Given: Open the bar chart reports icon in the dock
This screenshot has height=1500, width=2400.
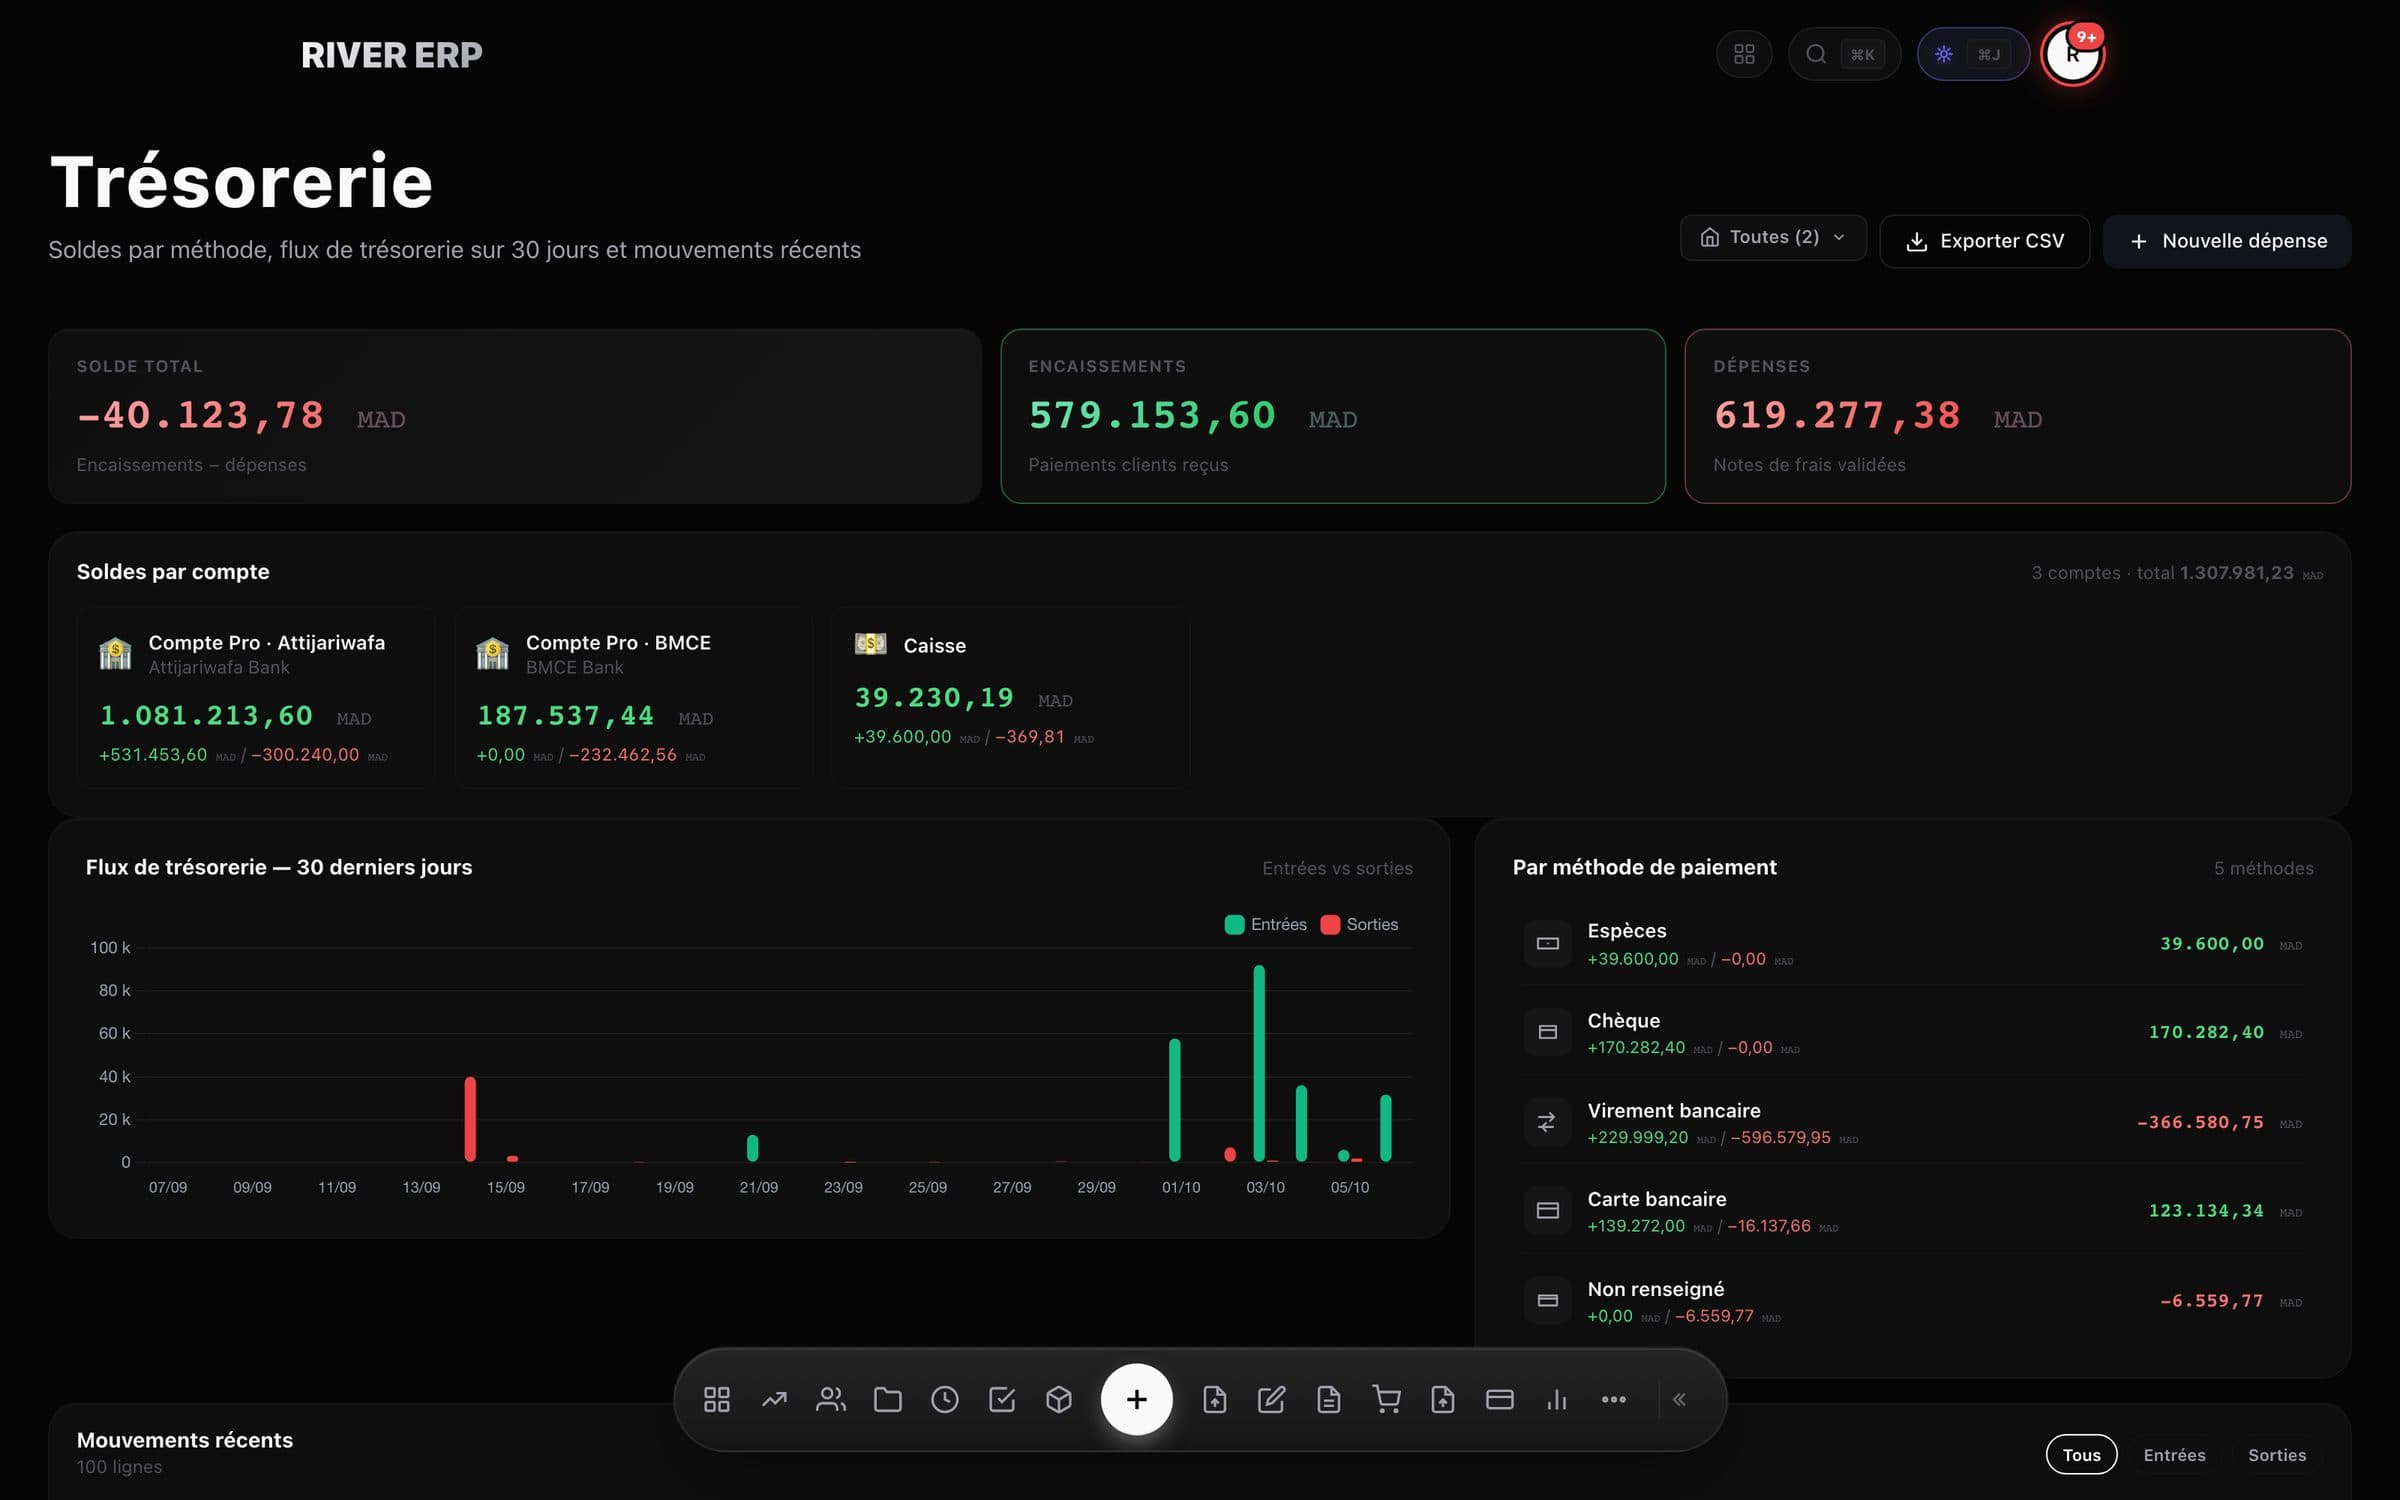Looking at the screenshot, I should coord(1557,1399).
